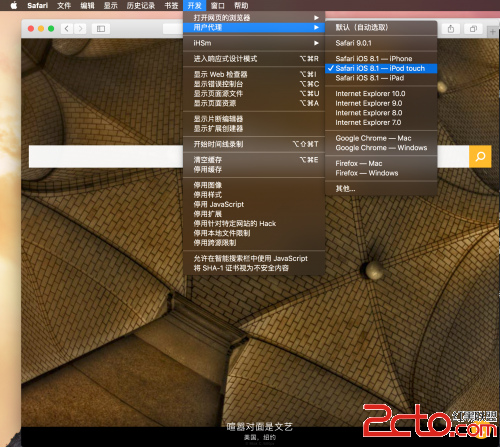Select 显示 Web 检查器

pos(254,74)
